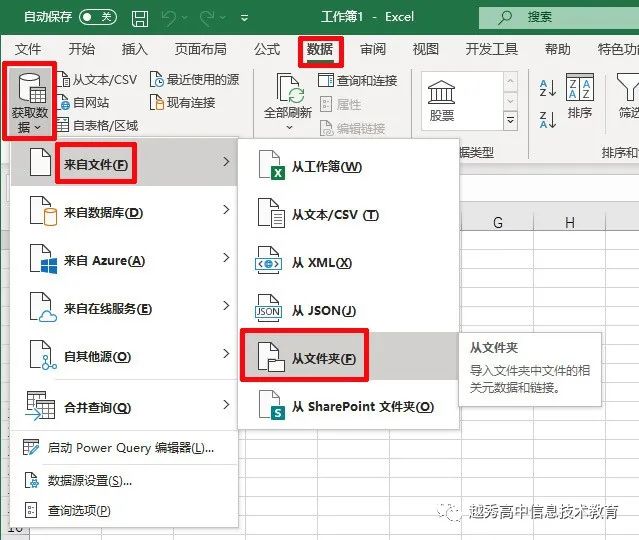This screenshot has width=639, height=540.
Task: Switch to the 公式 tab
Action: pyautogui.click(x=267, y=49)
